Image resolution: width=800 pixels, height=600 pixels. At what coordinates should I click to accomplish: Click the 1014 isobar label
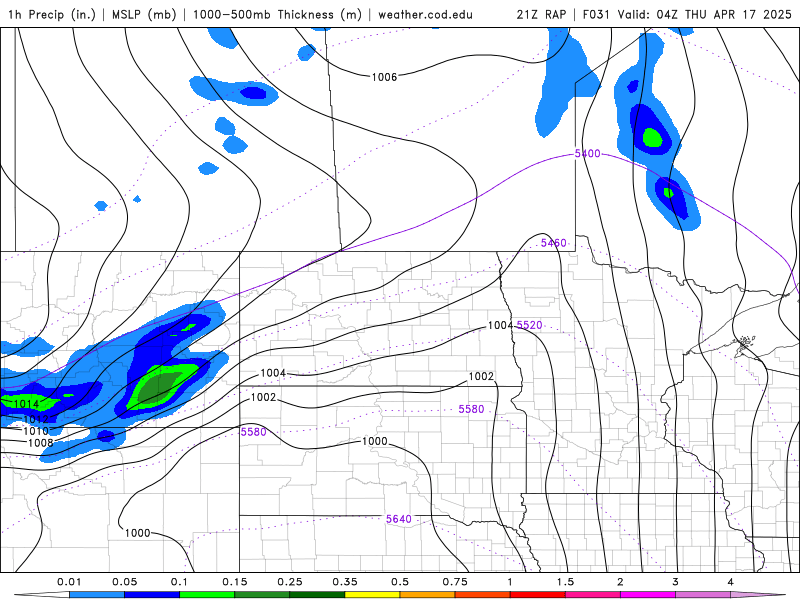click(x=26, y=404)
